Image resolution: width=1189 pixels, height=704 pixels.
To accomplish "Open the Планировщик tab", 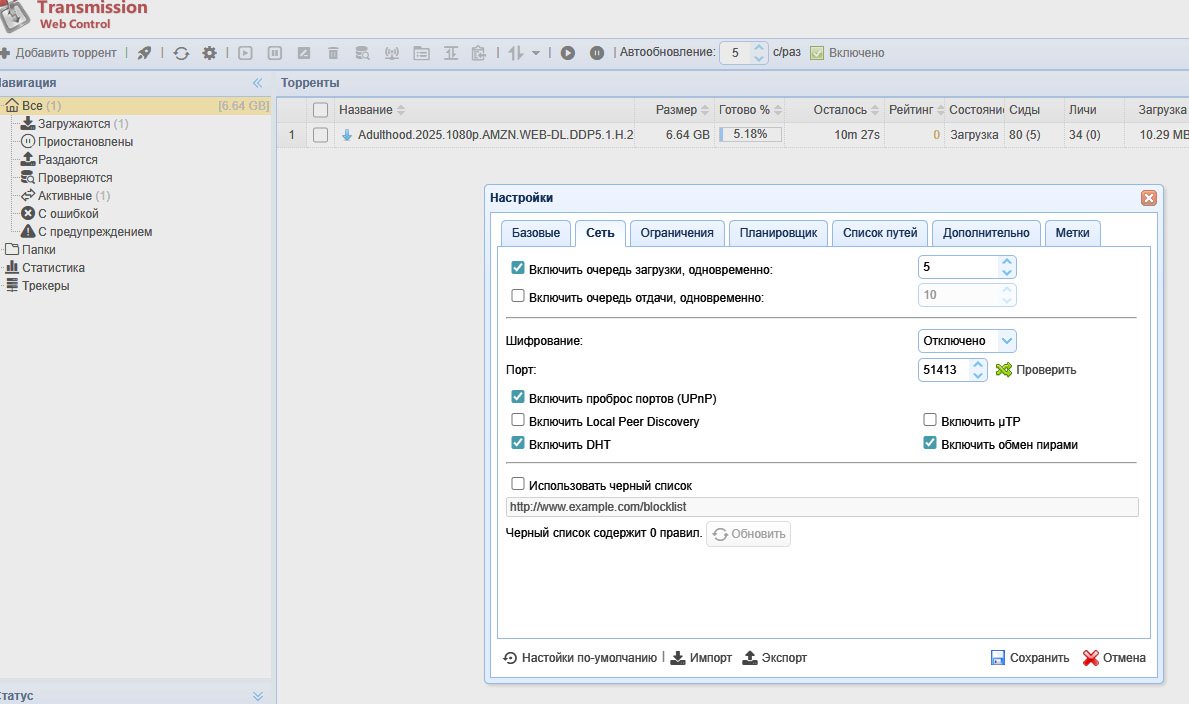I will tap(778, 233).
